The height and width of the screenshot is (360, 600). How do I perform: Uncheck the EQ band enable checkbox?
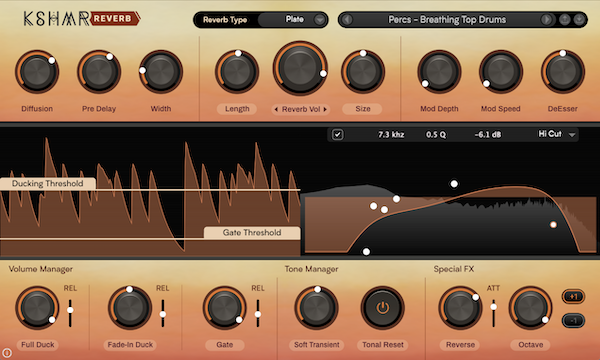pos(338,135)
